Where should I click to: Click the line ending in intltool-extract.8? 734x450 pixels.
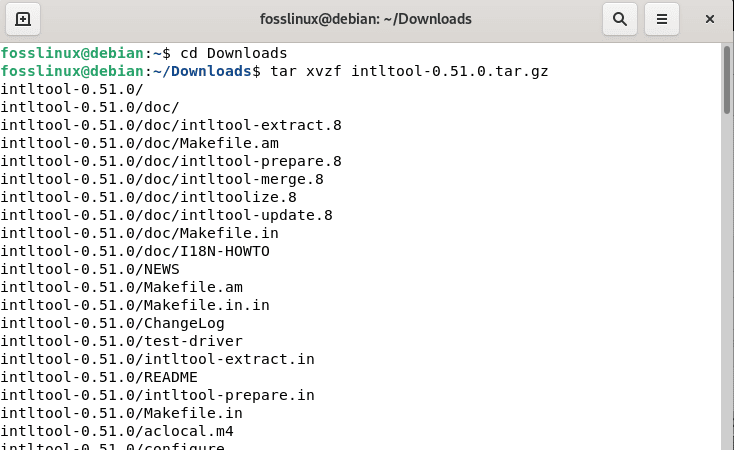171,125
